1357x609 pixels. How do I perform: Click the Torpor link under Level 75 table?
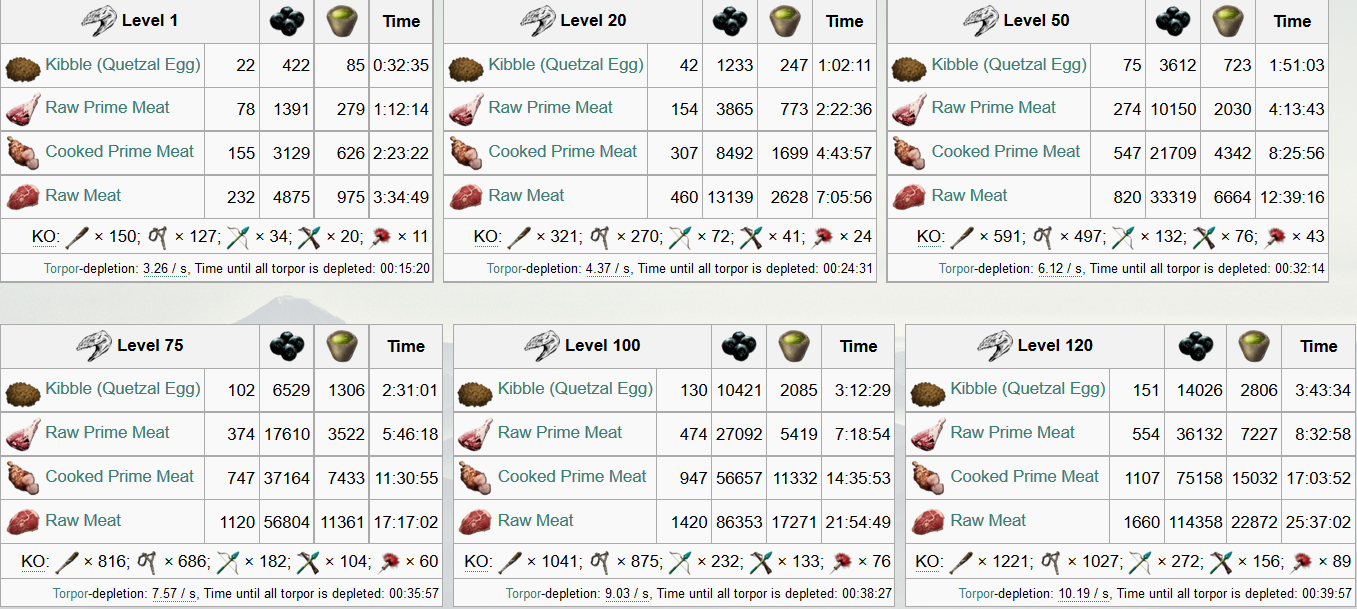click(x=71, y=594)
